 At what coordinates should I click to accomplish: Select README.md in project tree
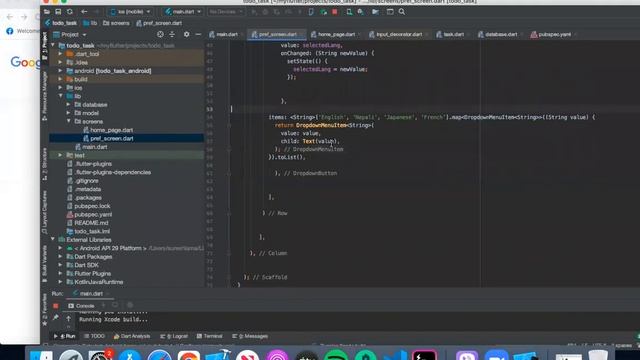[x=91, y=223]
